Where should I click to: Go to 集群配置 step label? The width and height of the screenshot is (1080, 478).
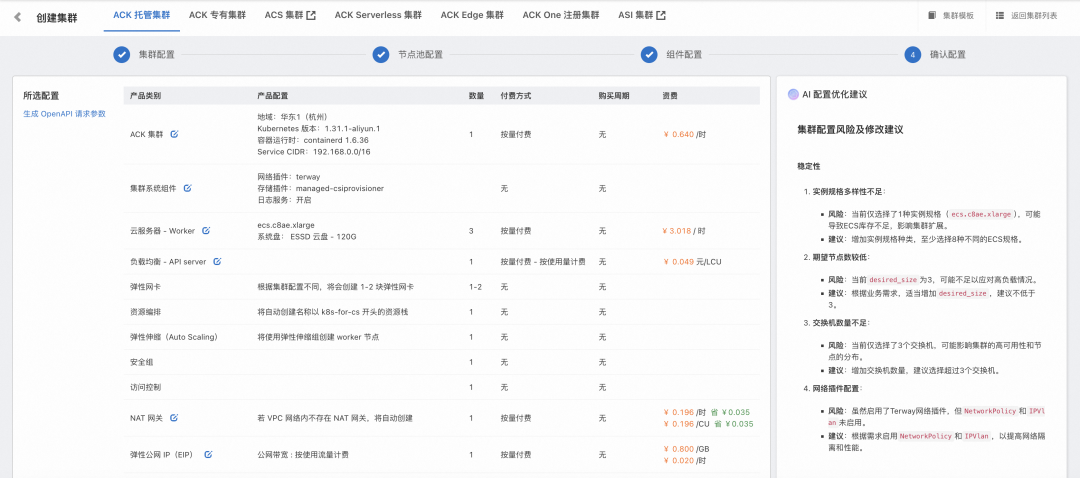(156, 54)
